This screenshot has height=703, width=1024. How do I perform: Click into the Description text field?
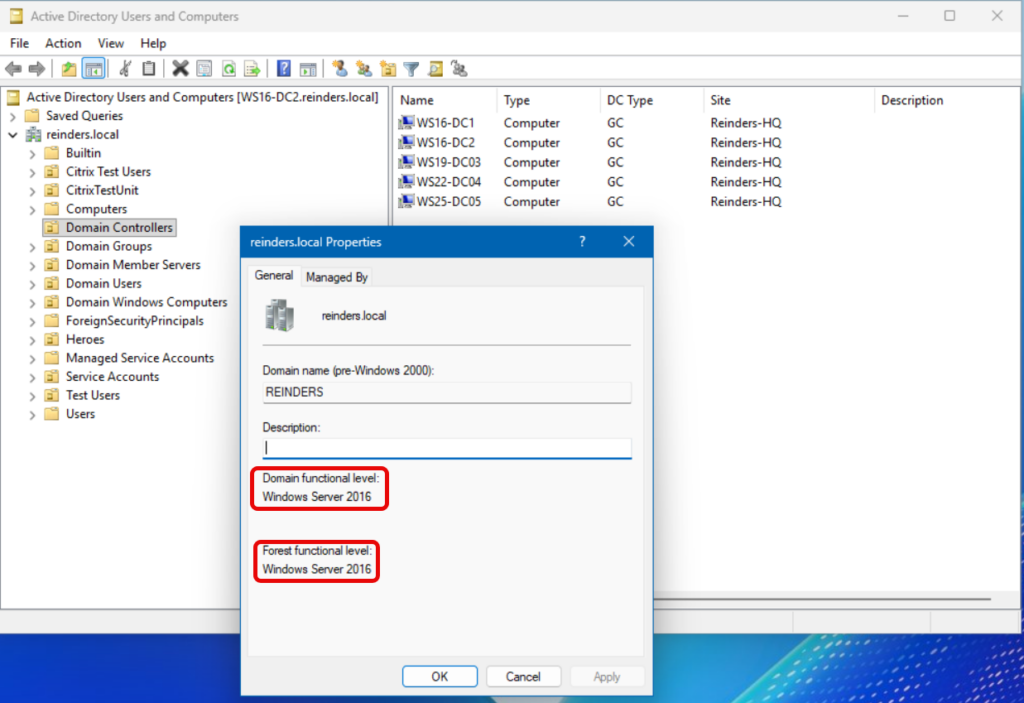pyautogui.click(x=446, y=448)
